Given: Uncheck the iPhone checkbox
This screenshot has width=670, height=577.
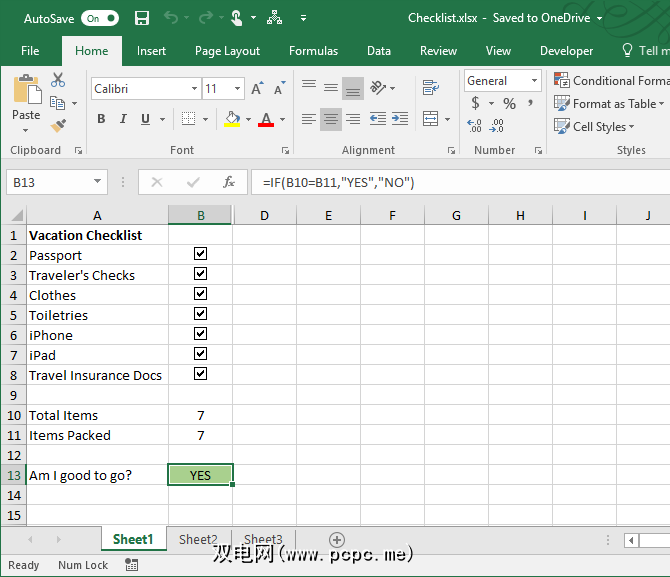Looking at the screenshot, I should (x=200, y=334).
